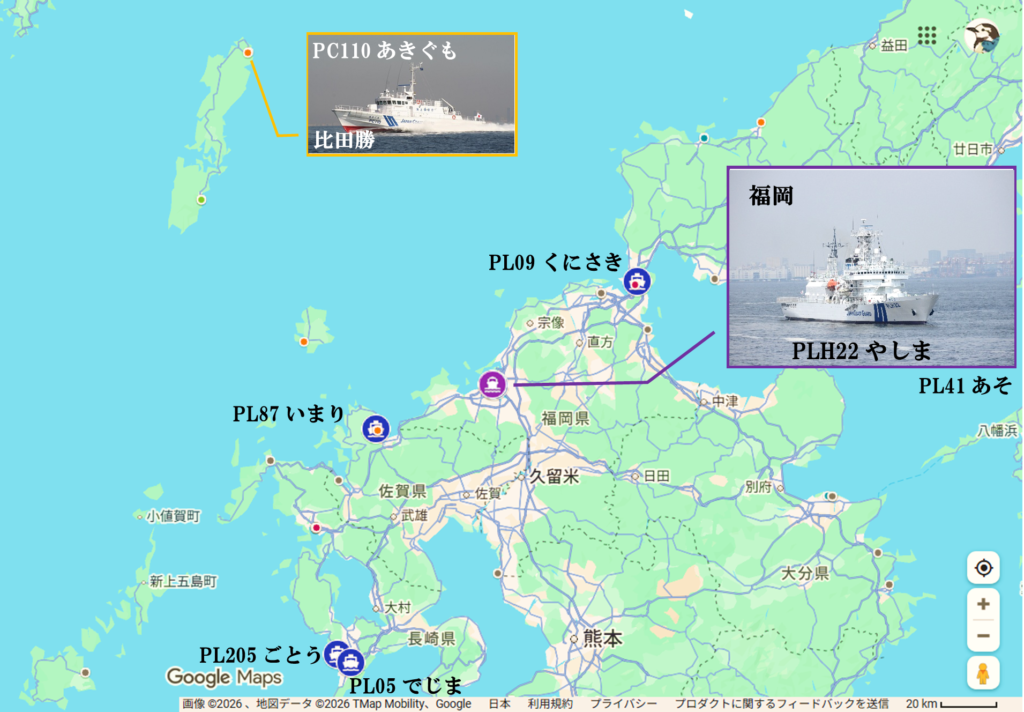Select the PL205 ごとう ship marker
This screenshot has width=1024, height=712.
point(335,653)
